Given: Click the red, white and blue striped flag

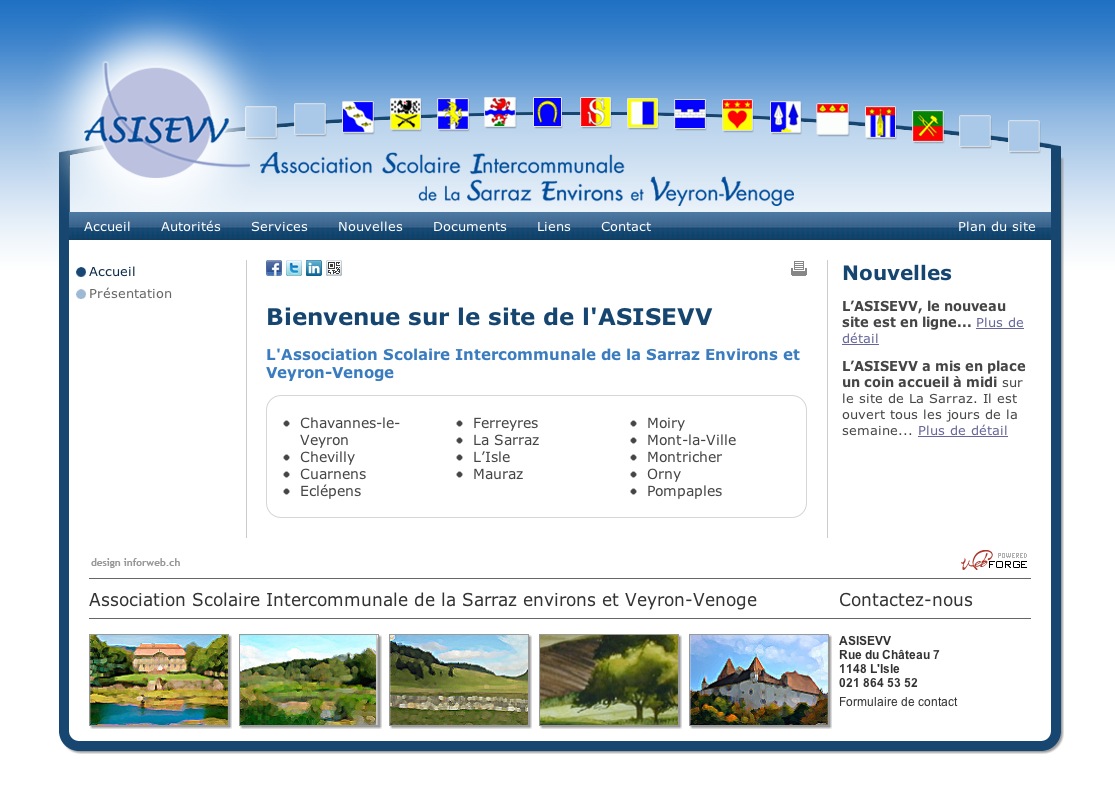Looking at the screenshot, I should coord(880,122).
